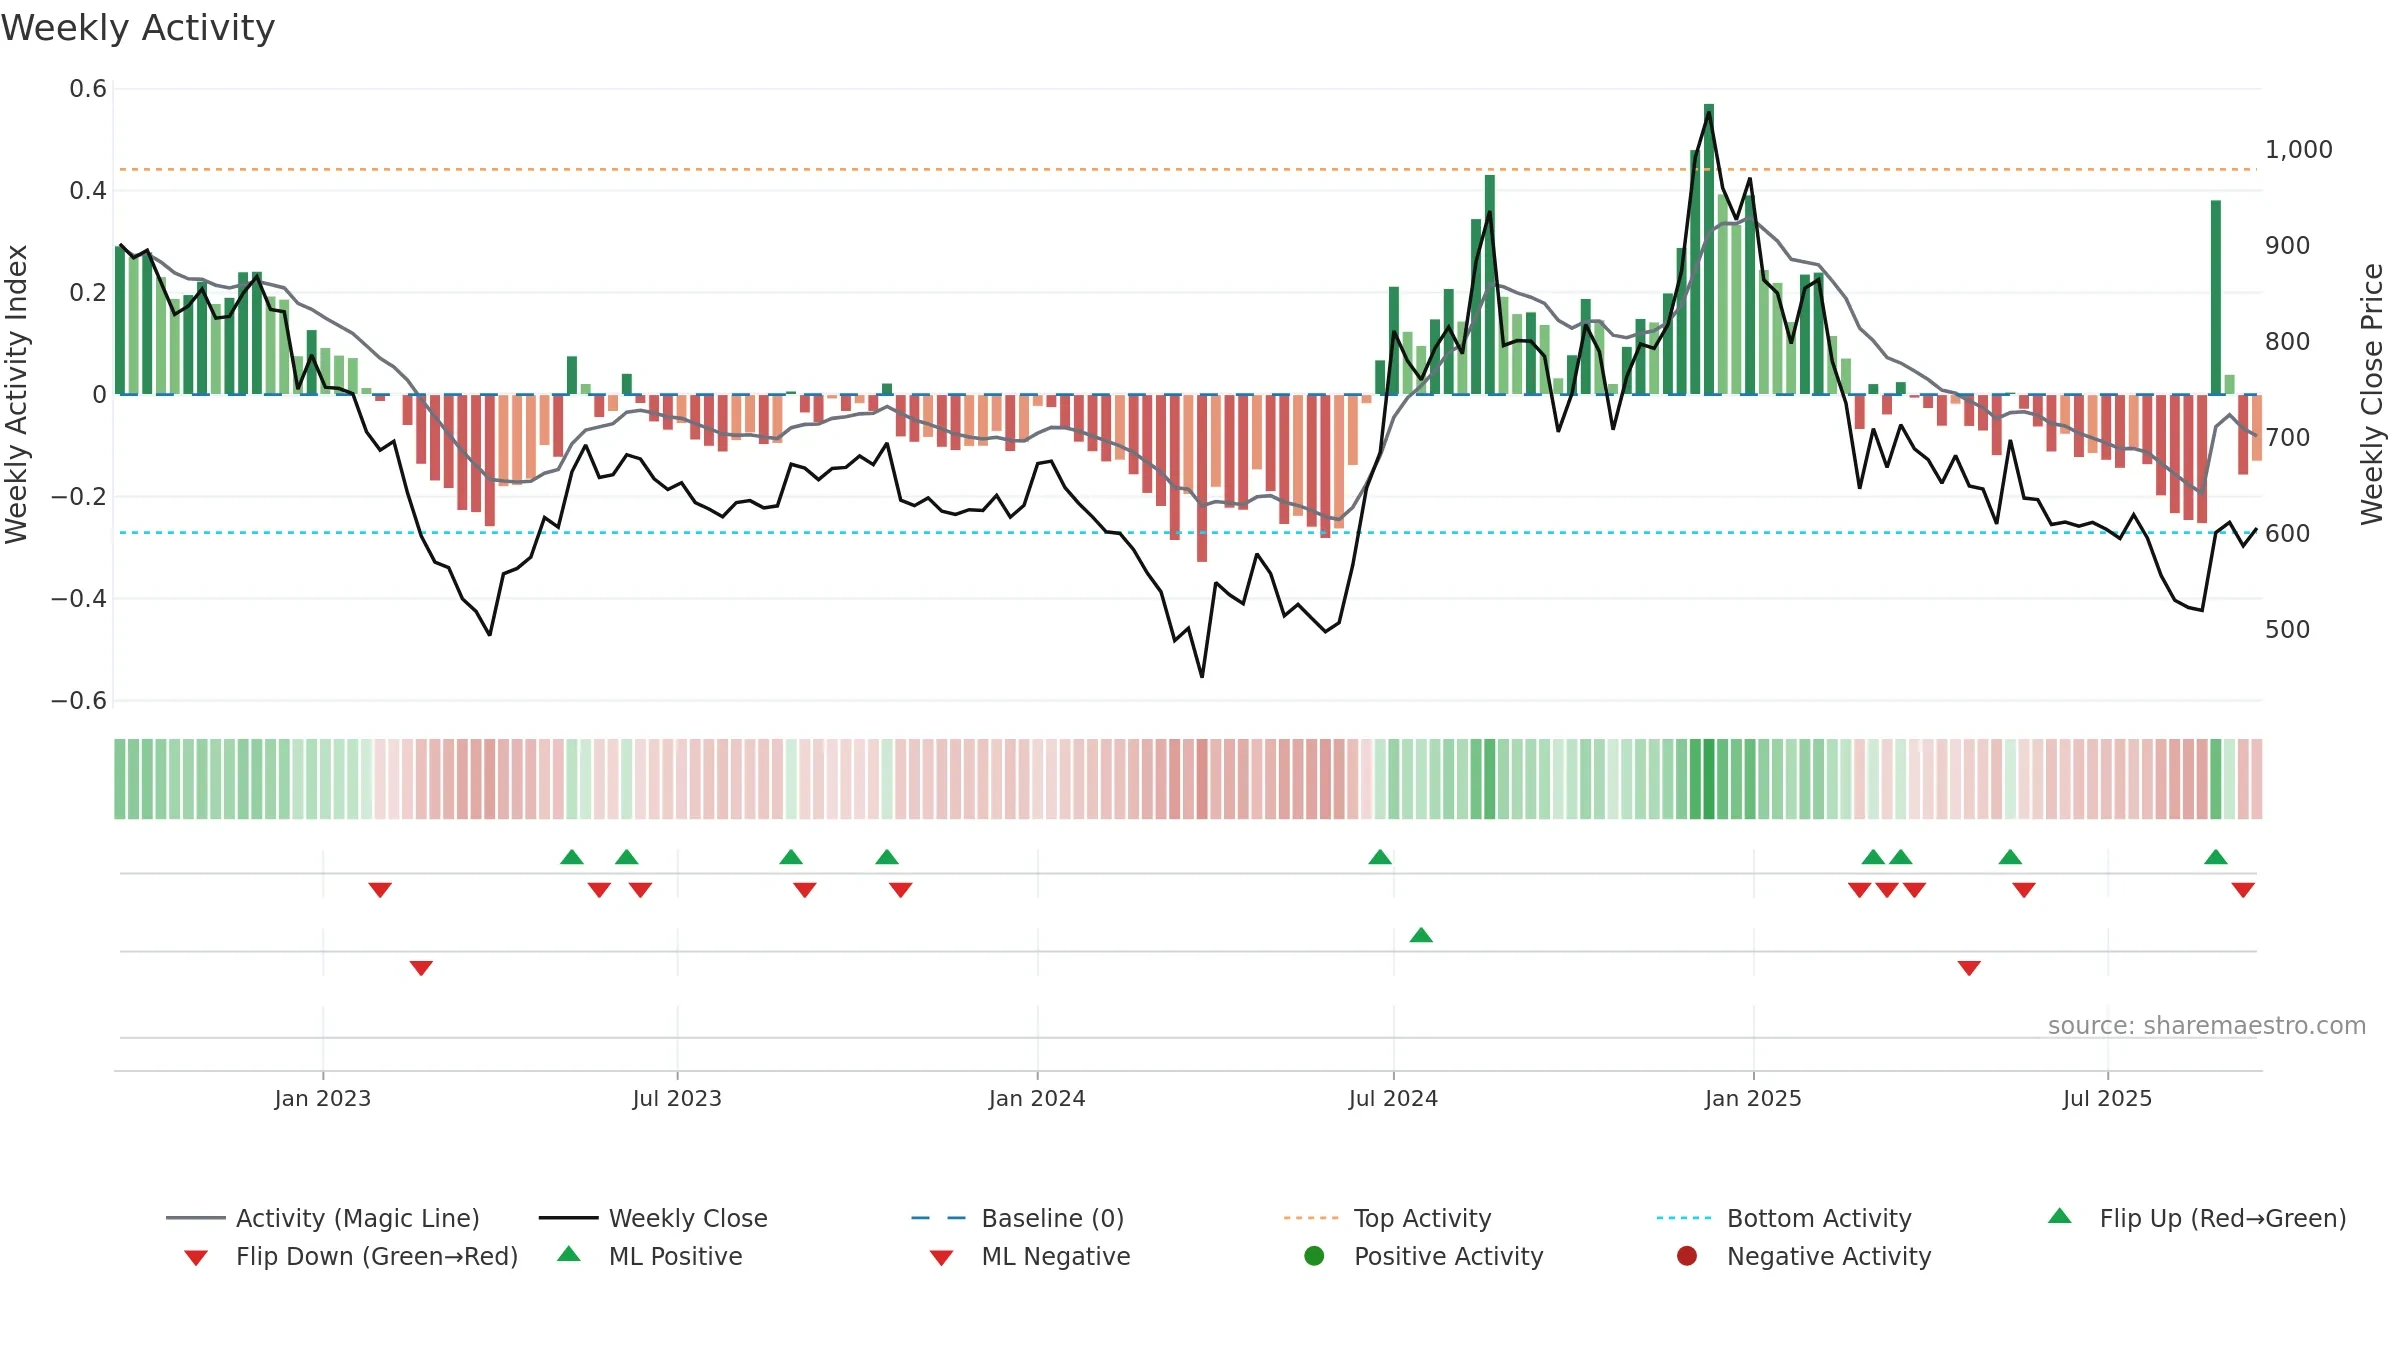This screenshot has height=1350, width=2400.
Task: Click the ML Positive triangle marker after Jul 2024
Action: pos(1421,935)
